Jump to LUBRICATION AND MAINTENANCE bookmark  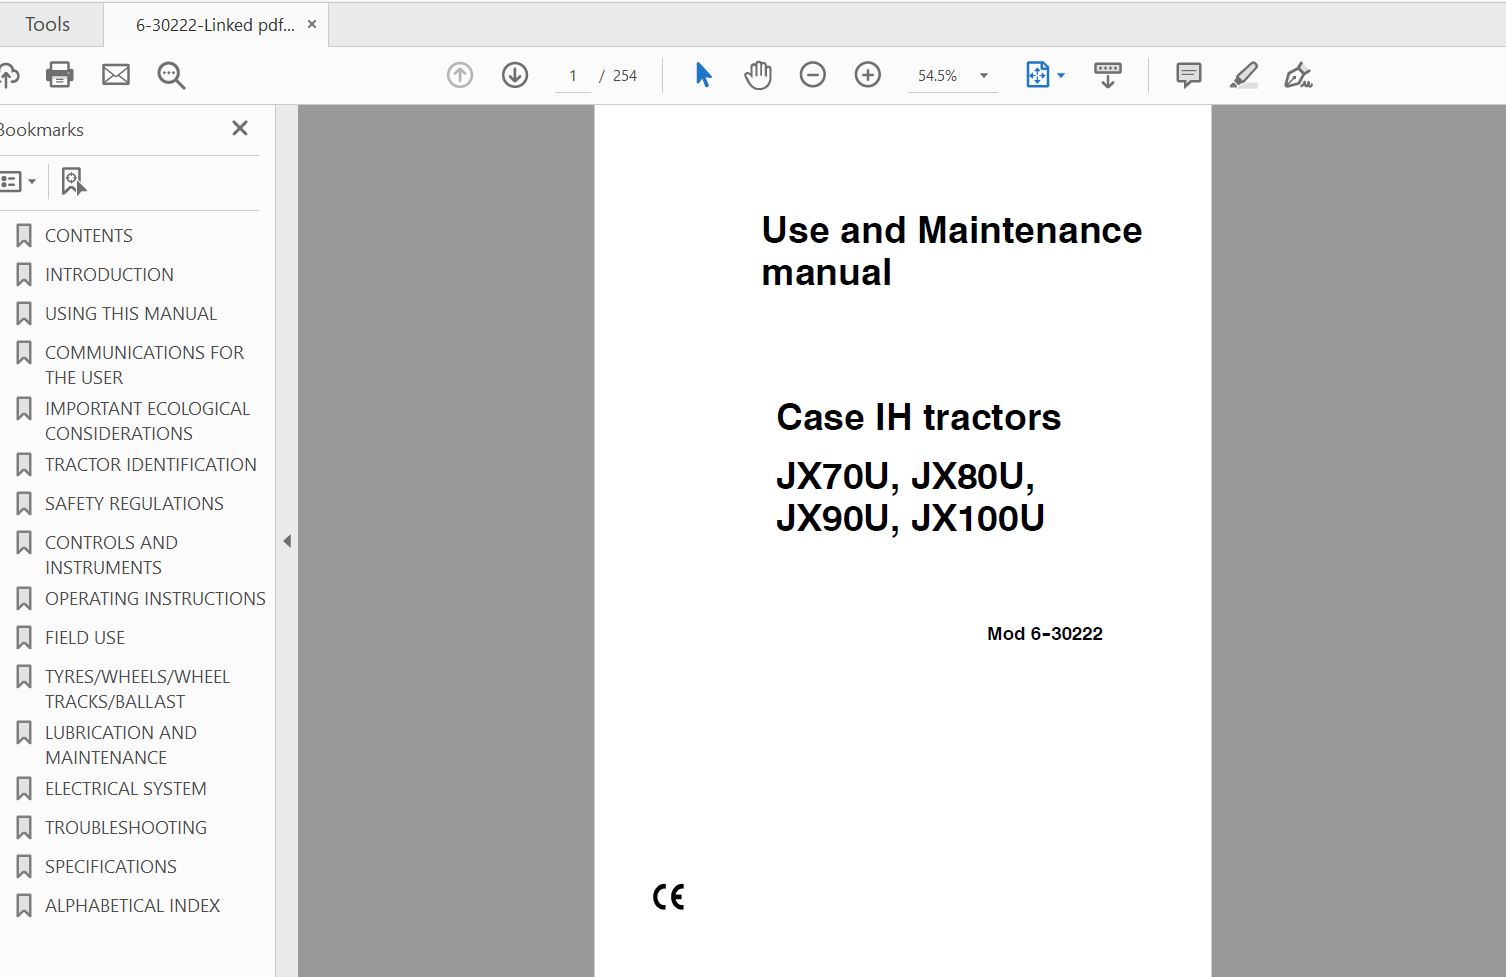click(x=121, y=745)
